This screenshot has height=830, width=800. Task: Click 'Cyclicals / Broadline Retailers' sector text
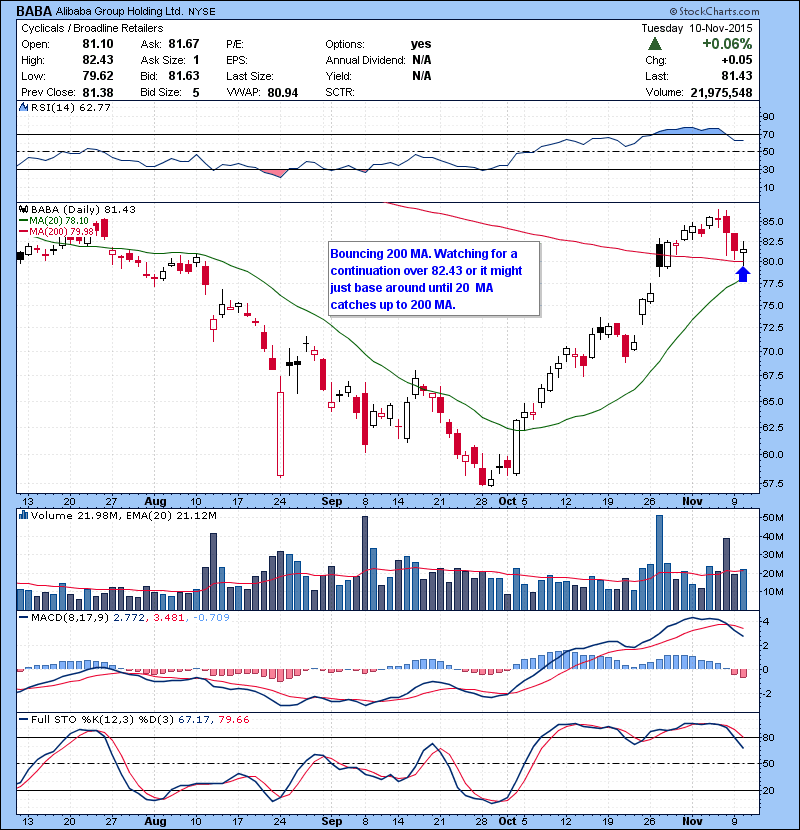[92, 28]
